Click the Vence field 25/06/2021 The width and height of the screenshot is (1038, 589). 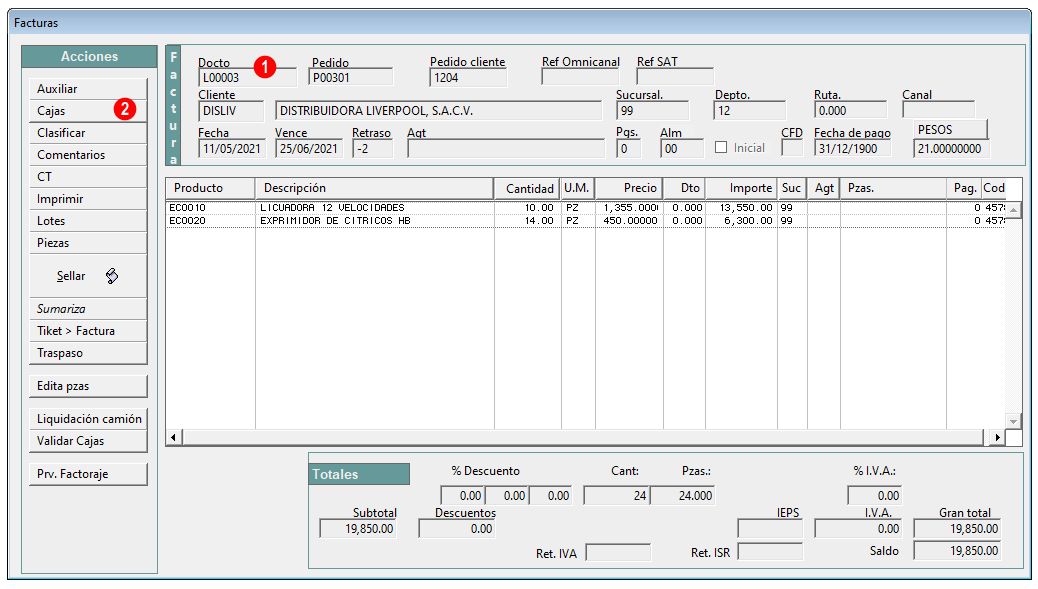309,148
